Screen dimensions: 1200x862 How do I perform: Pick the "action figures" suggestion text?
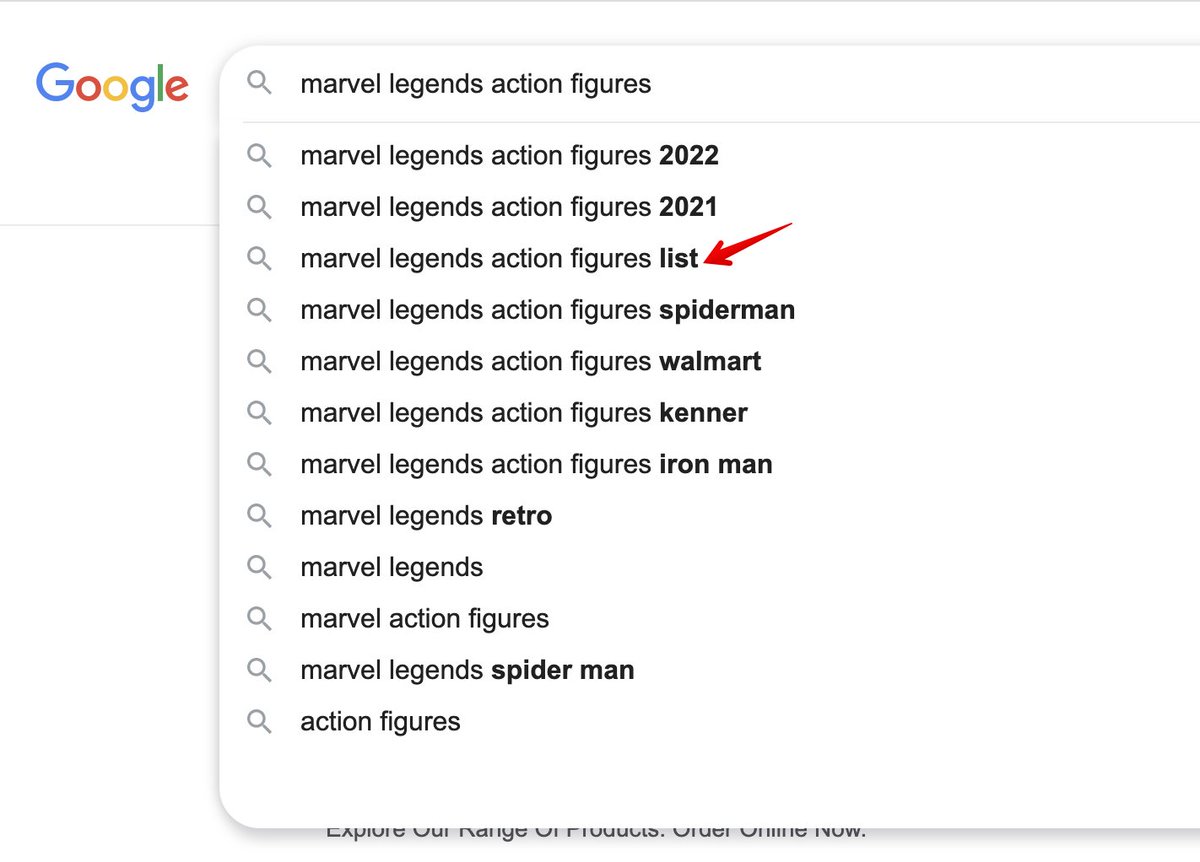click(380, 721)
